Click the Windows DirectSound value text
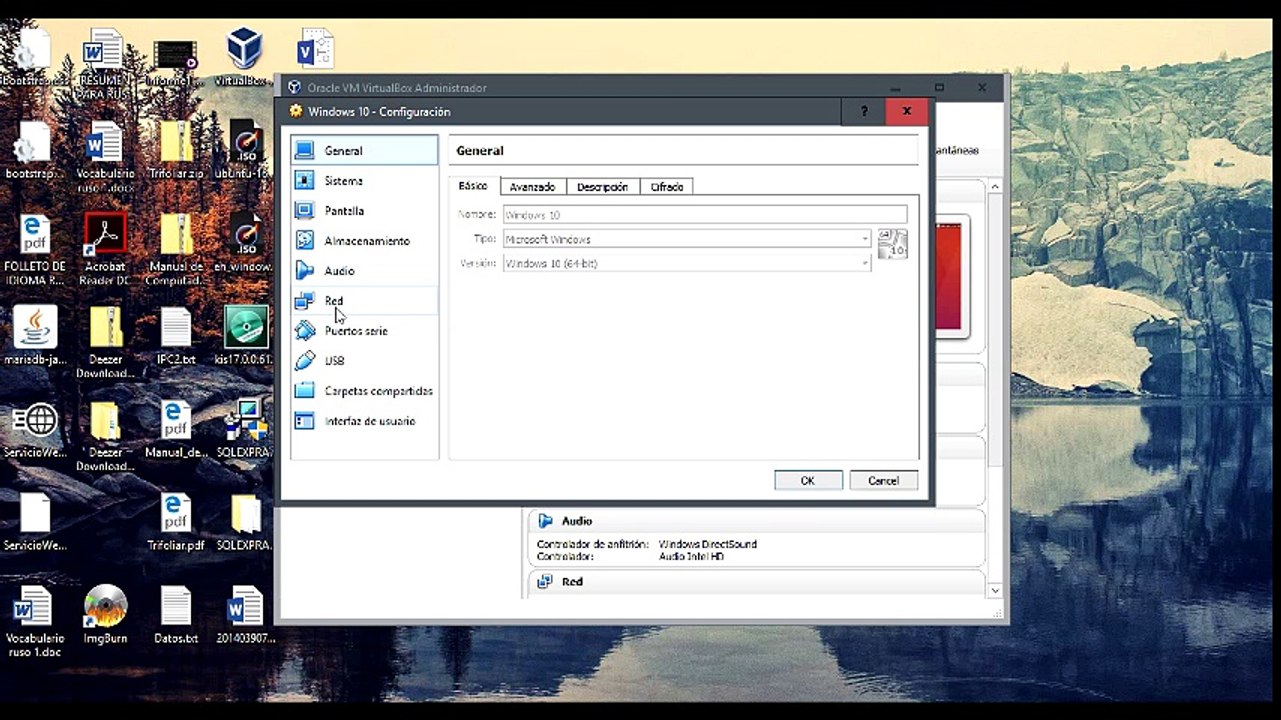The image size is (1281, 720). click(708, 544)
